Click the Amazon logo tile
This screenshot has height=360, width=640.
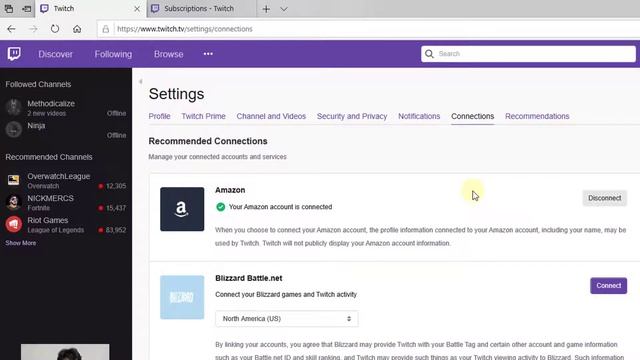point(182,209)
